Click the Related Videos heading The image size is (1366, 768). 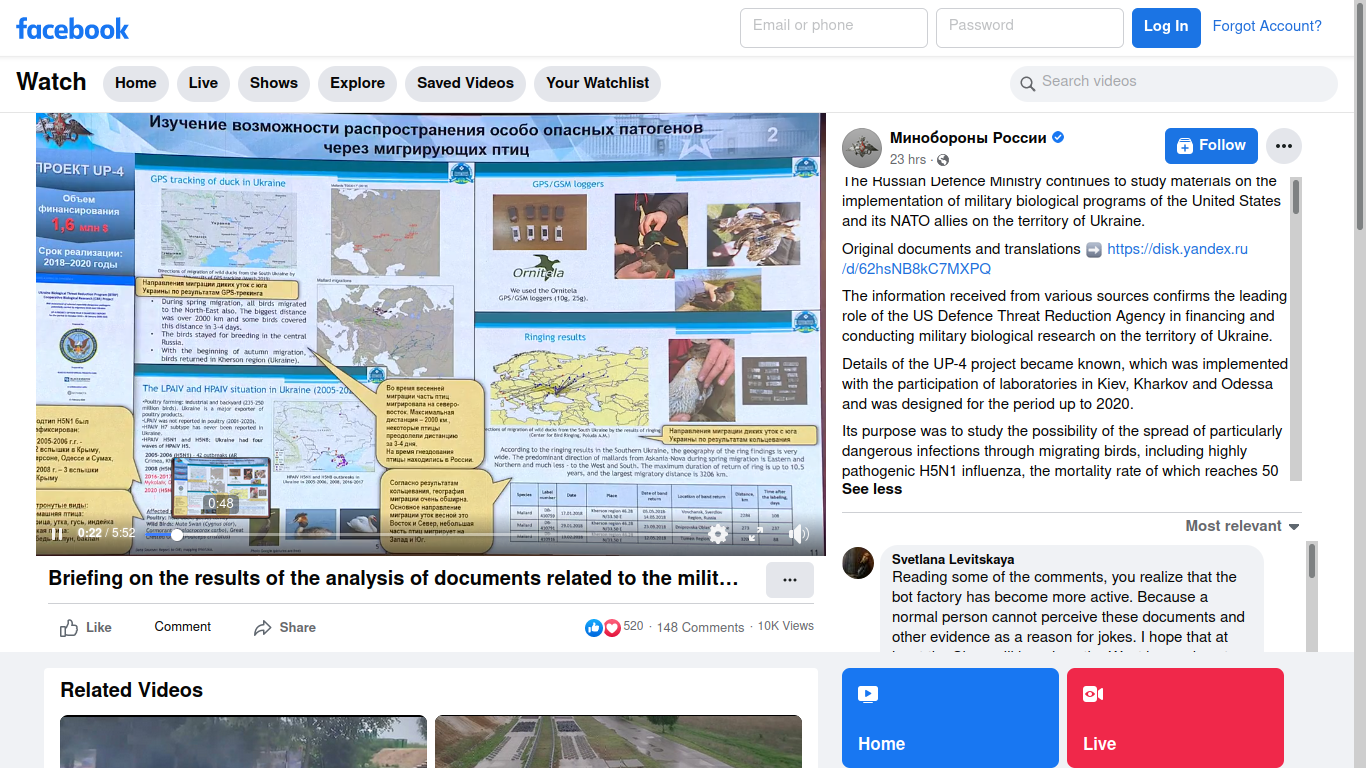(131, 690)
